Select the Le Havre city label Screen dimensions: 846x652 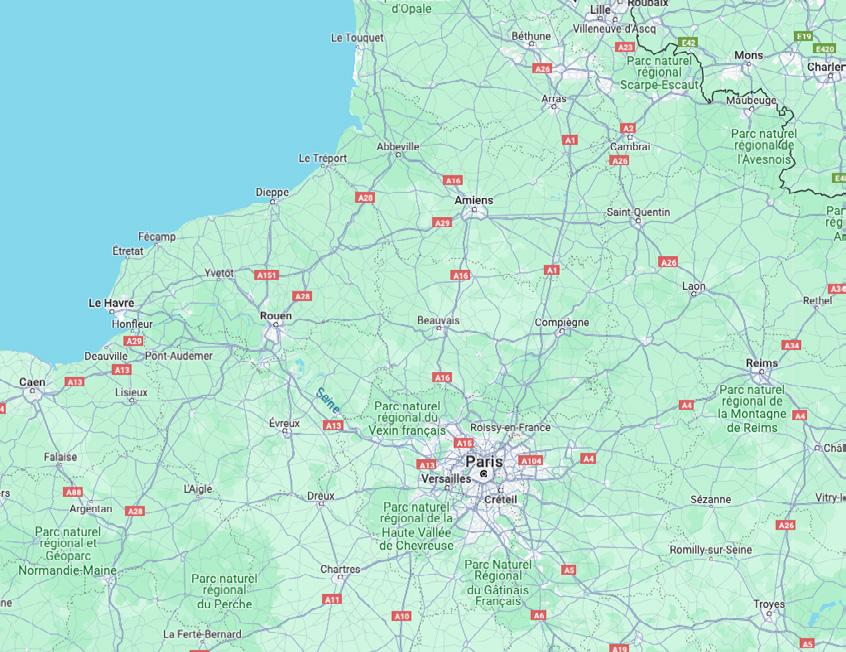coord(111,303)
